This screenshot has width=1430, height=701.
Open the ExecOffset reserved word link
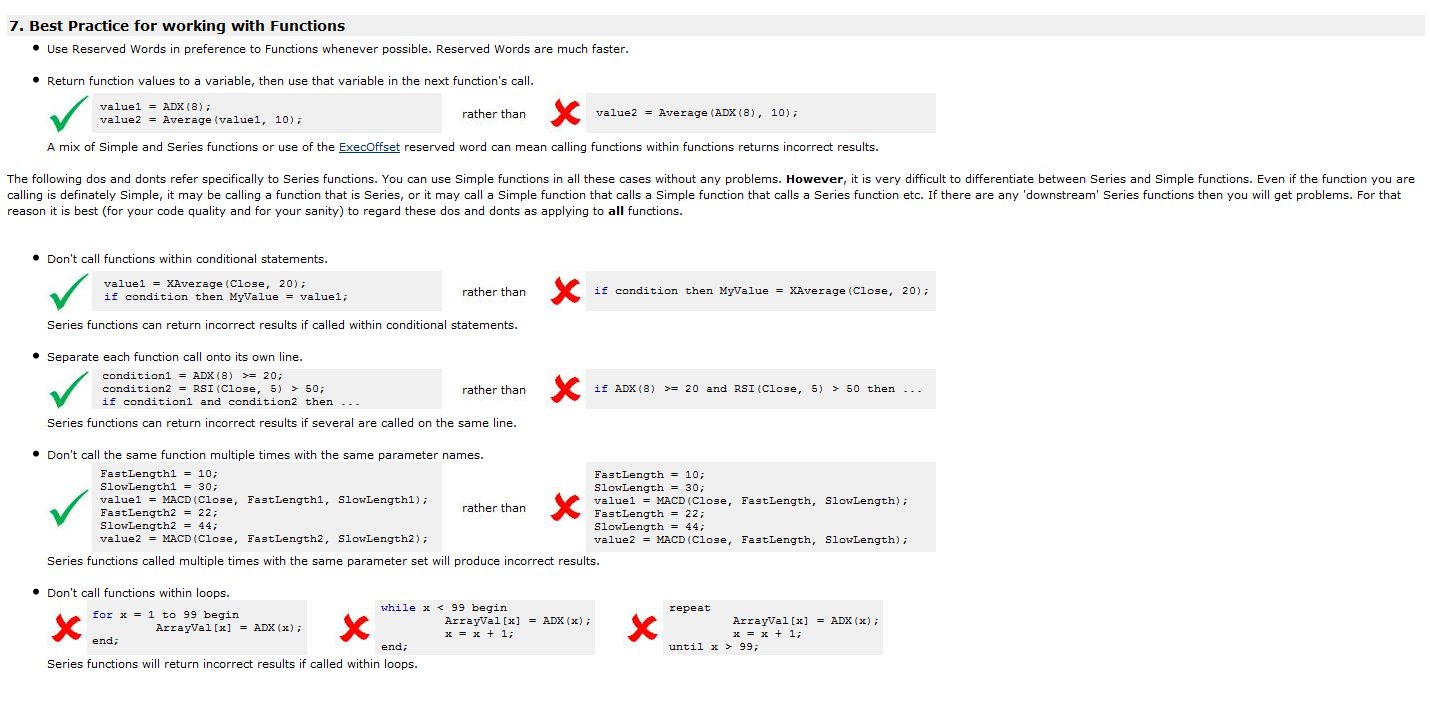tap(369, 147)
